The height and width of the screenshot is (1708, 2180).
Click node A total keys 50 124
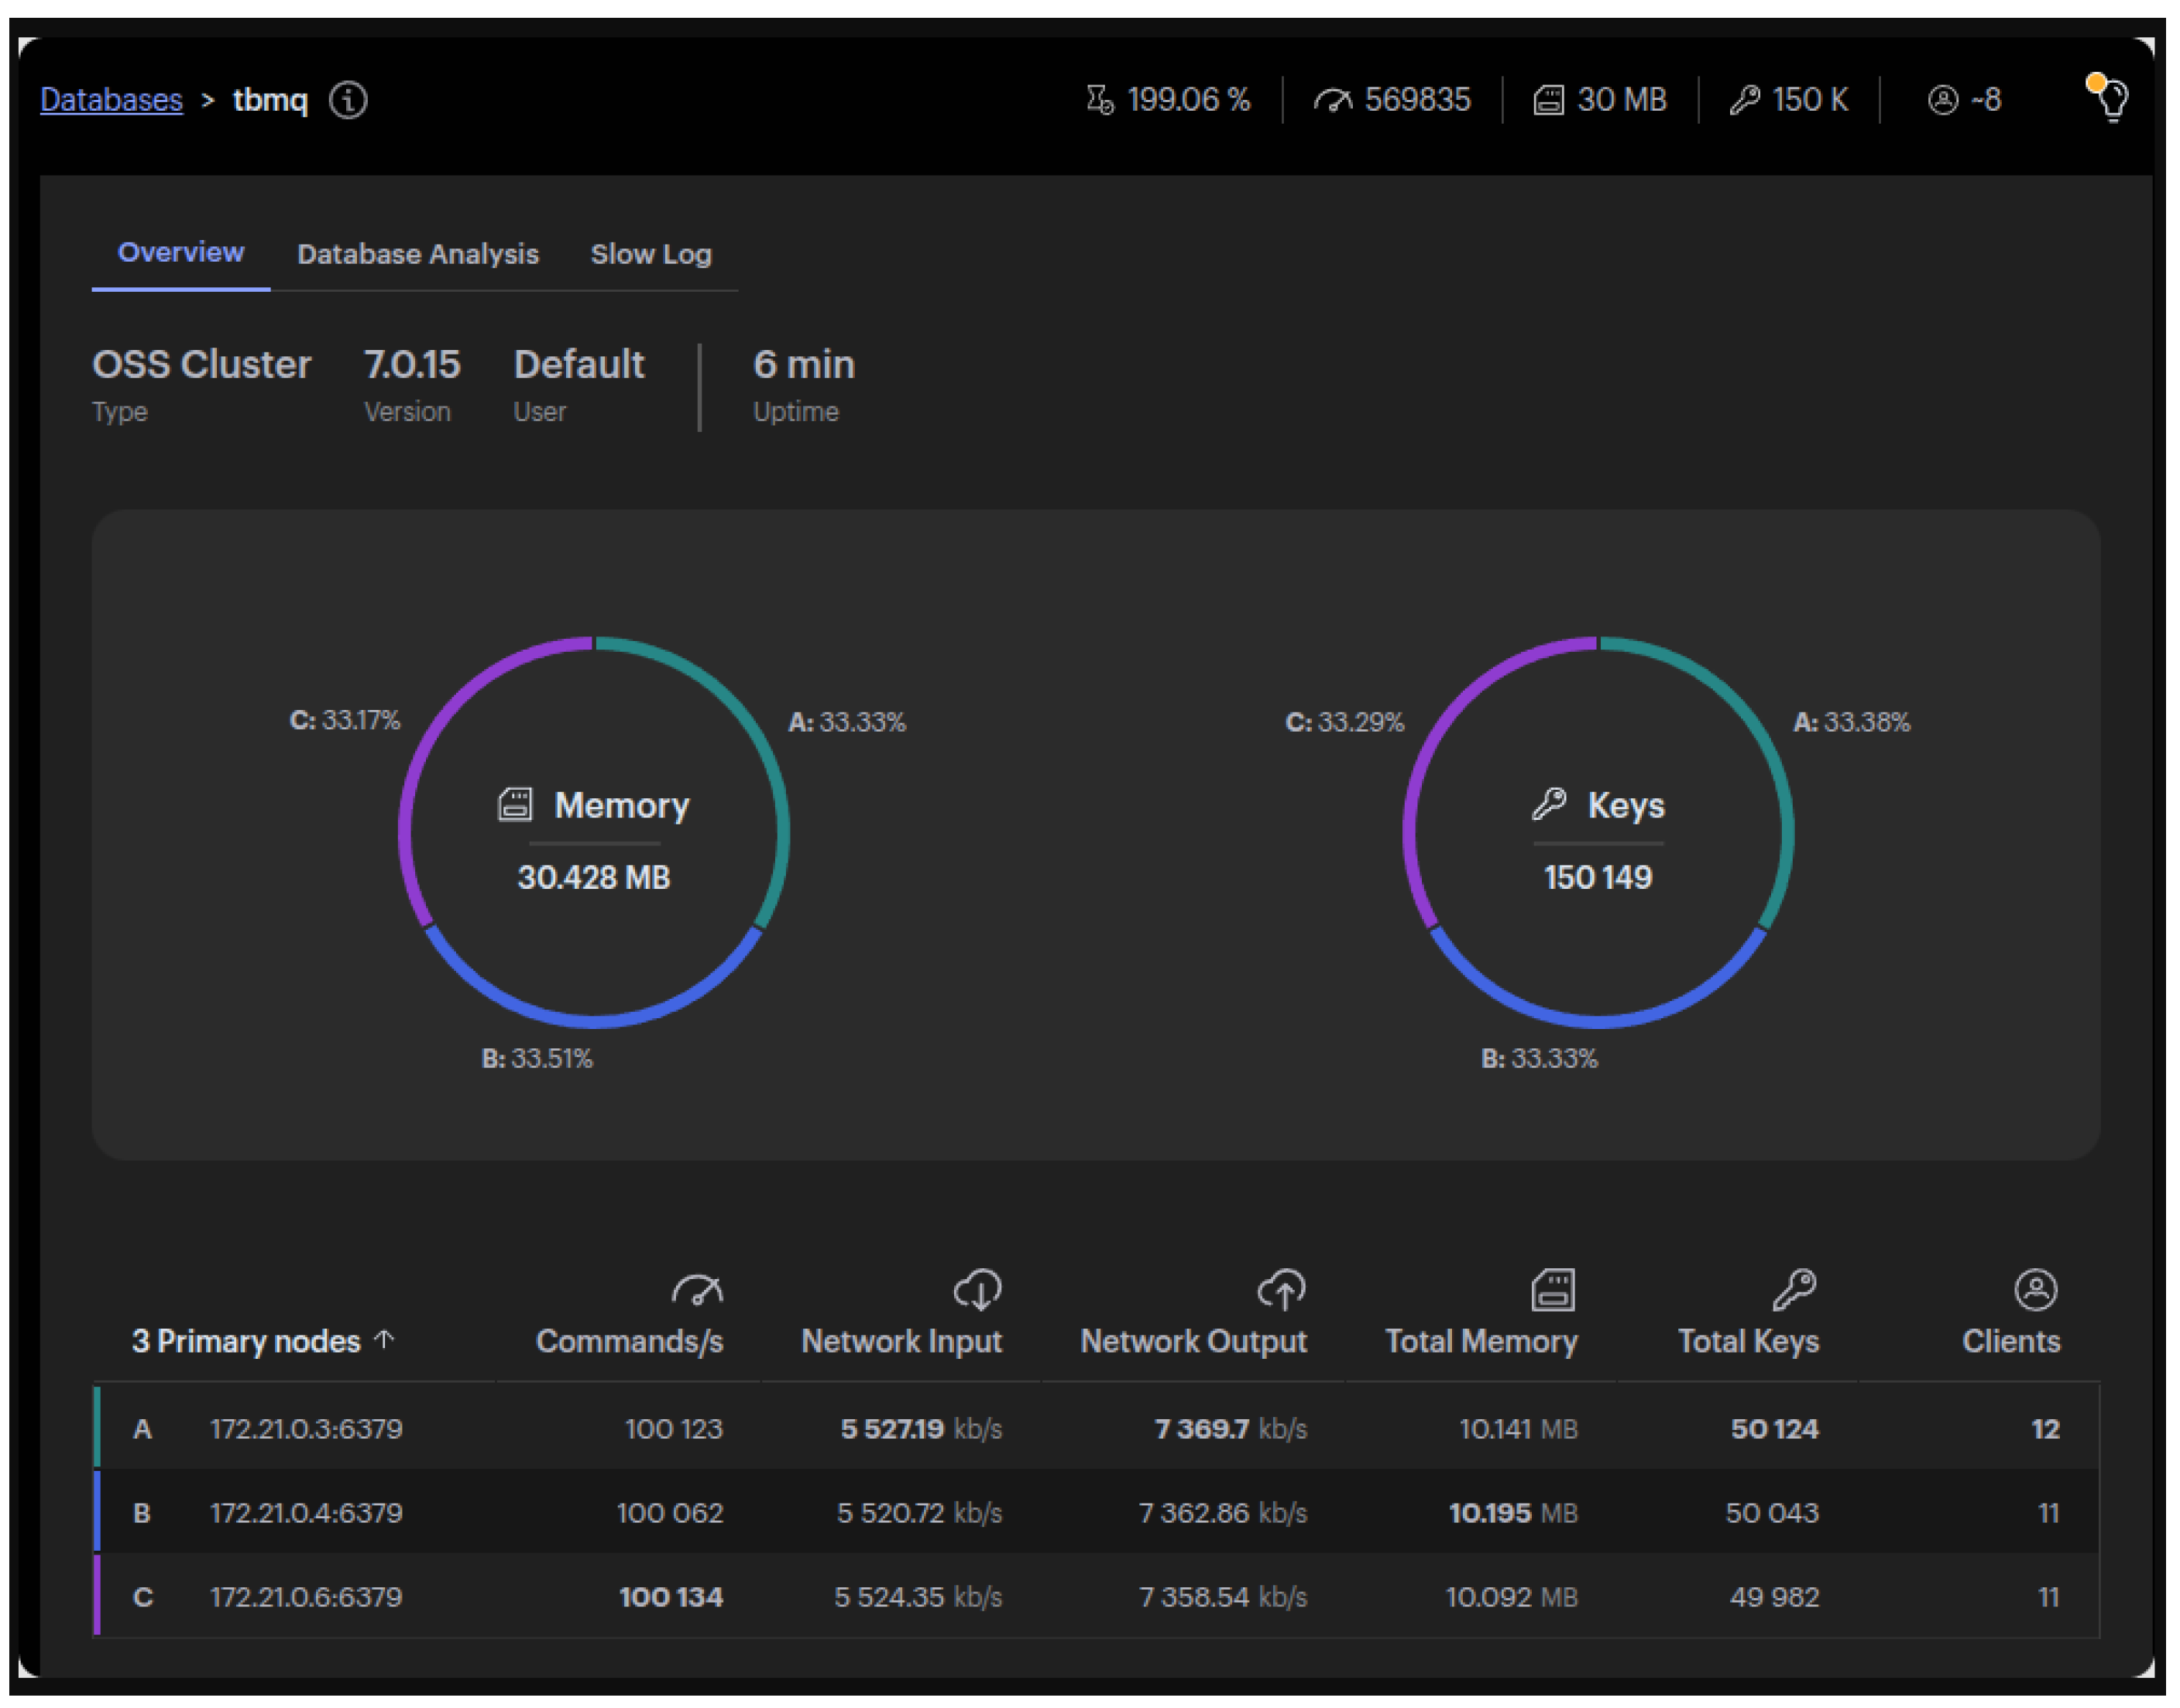click(1774, 1428)
